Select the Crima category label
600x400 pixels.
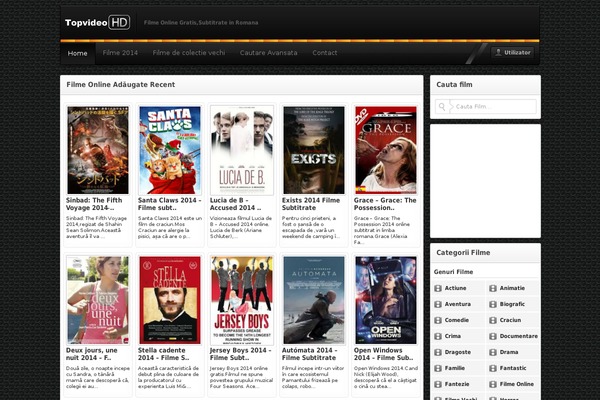(x=453, y=336)
